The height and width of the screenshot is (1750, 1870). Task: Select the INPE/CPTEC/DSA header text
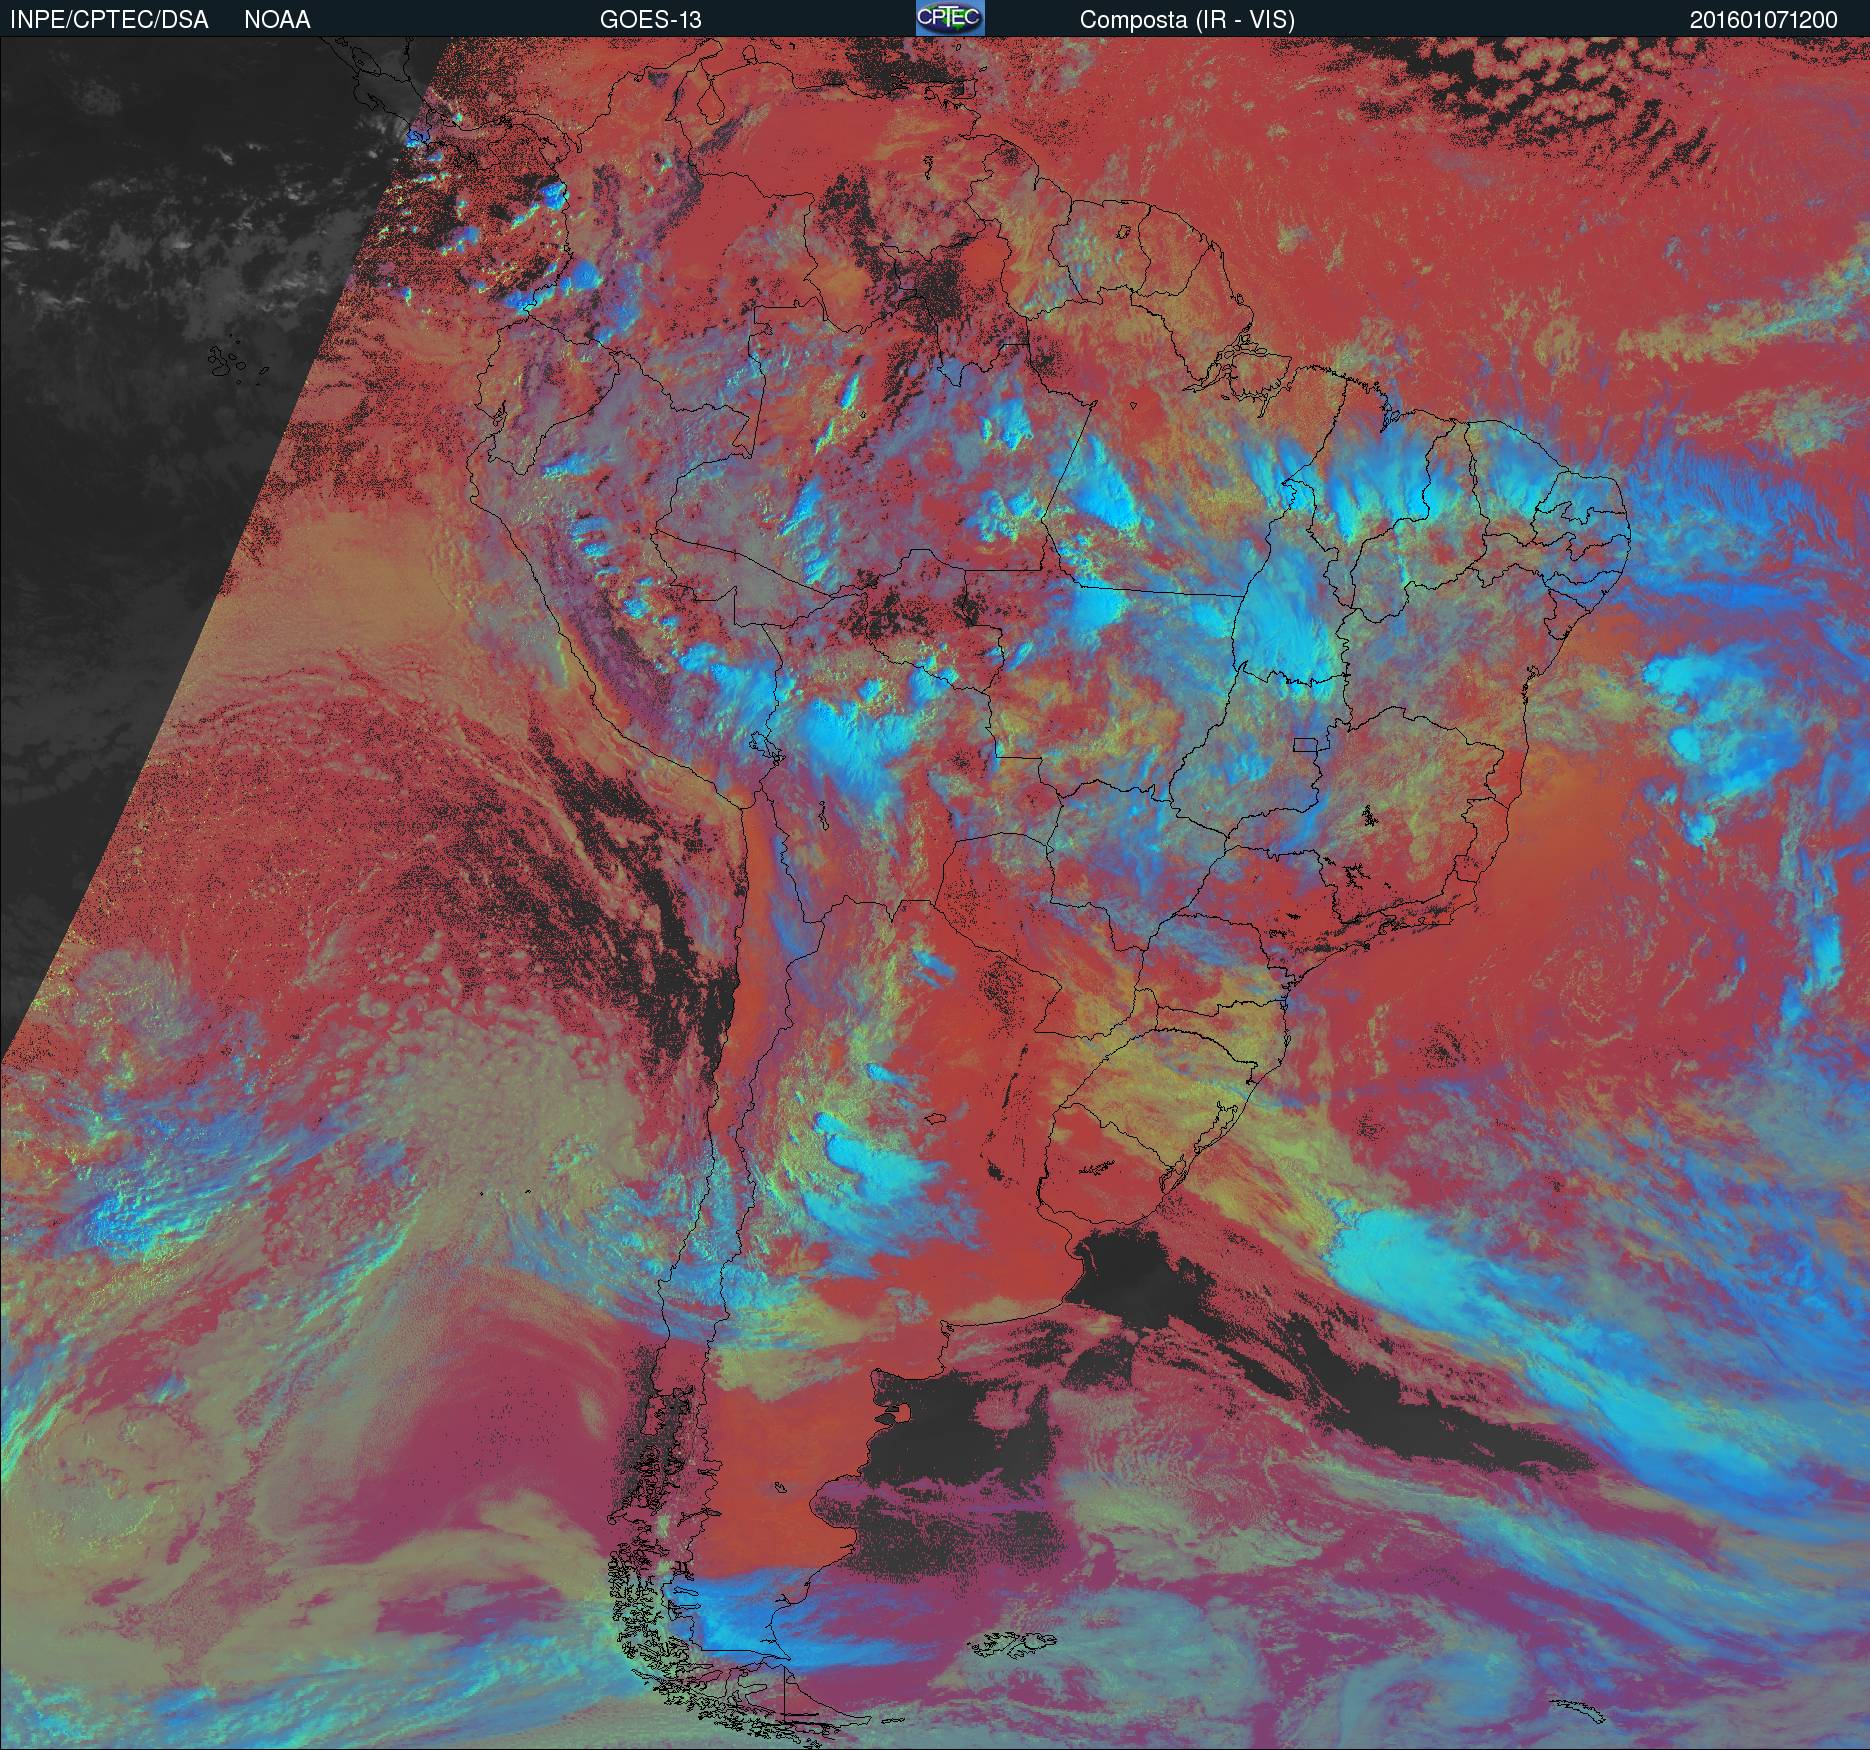pos(109,20)
